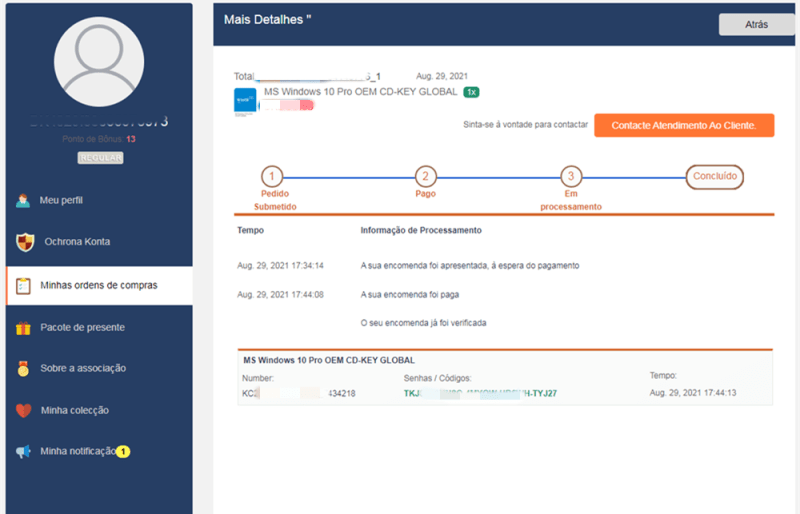
Task: Click the Informação de Processamento header
Action: pos(421,230)
